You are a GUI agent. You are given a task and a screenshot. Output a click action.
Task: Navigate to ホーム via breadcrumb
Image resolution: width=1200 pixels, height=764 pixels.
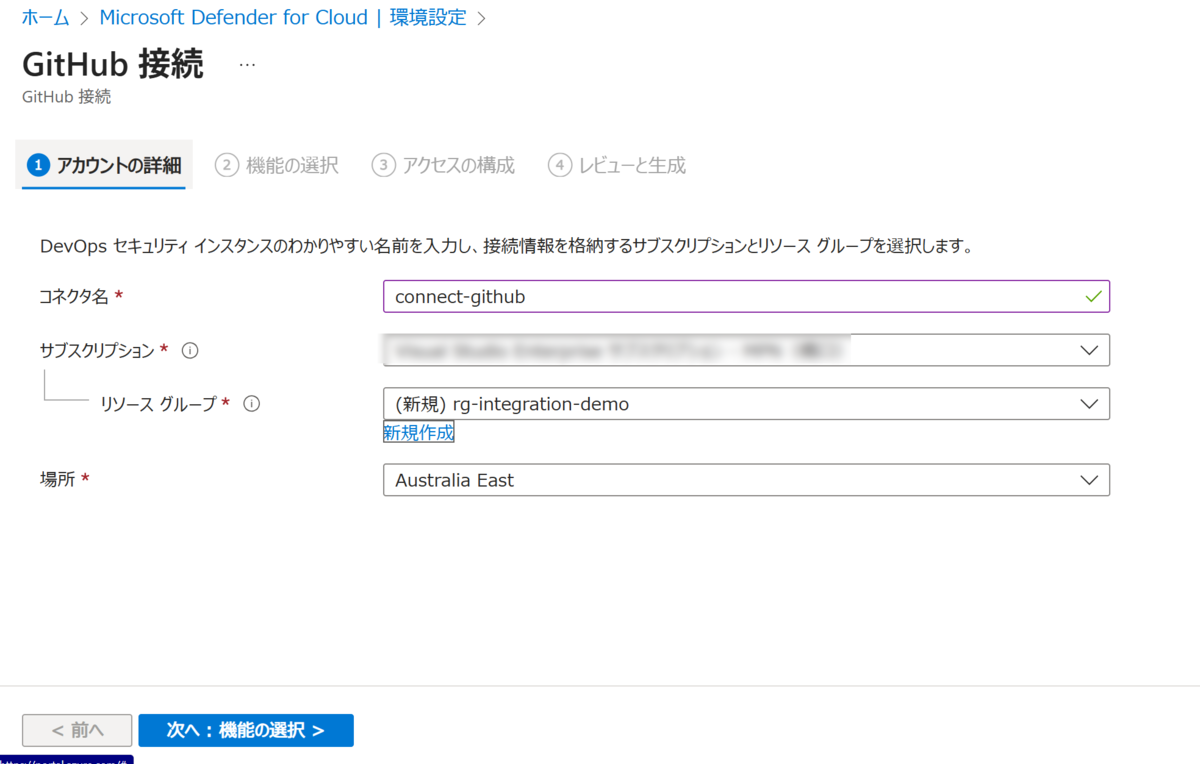tap(44, 17)
